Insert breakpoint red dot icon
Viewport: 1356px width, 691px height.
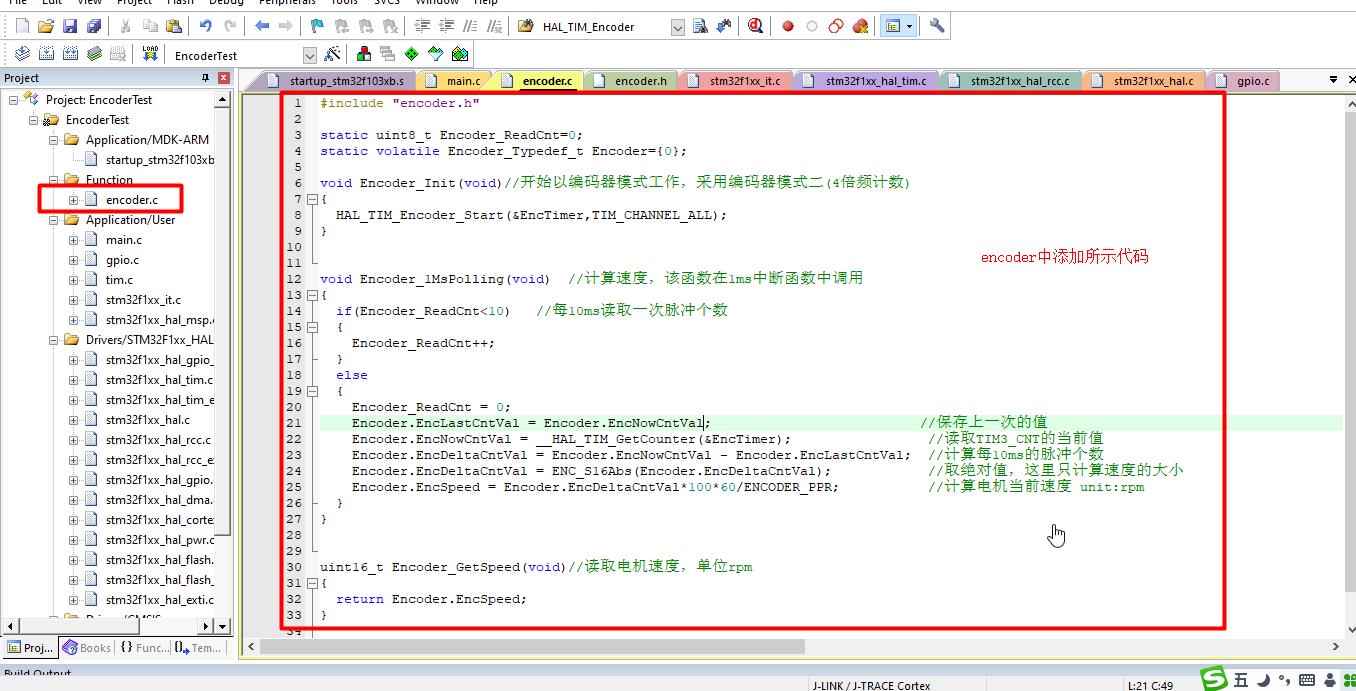[788, 27]
